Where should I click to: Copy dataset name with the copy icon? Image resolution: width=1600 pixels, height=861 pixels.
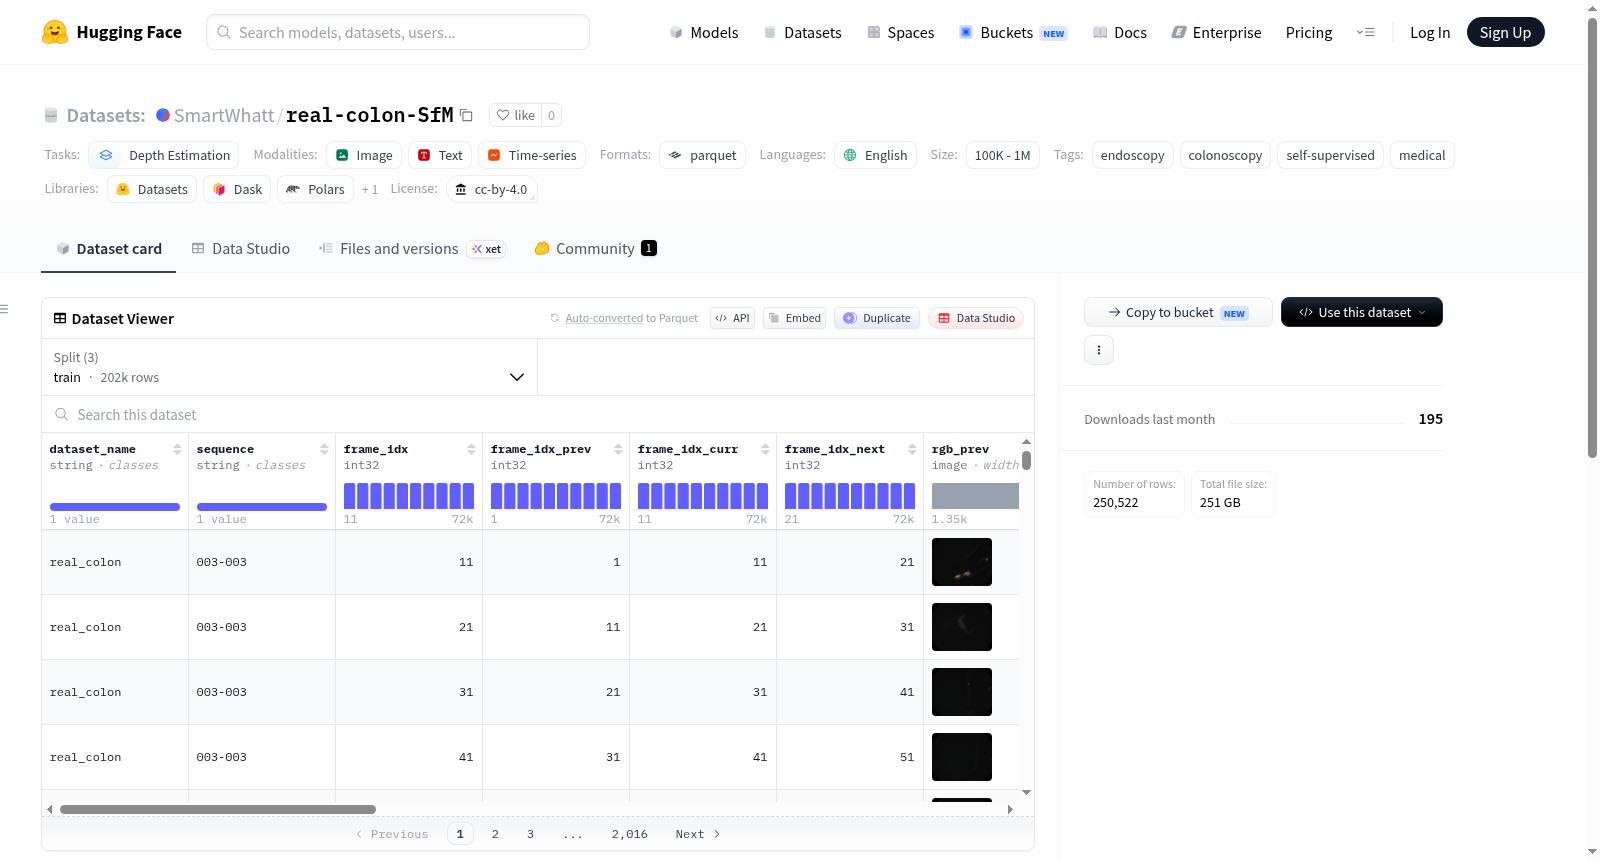point(466,115)
